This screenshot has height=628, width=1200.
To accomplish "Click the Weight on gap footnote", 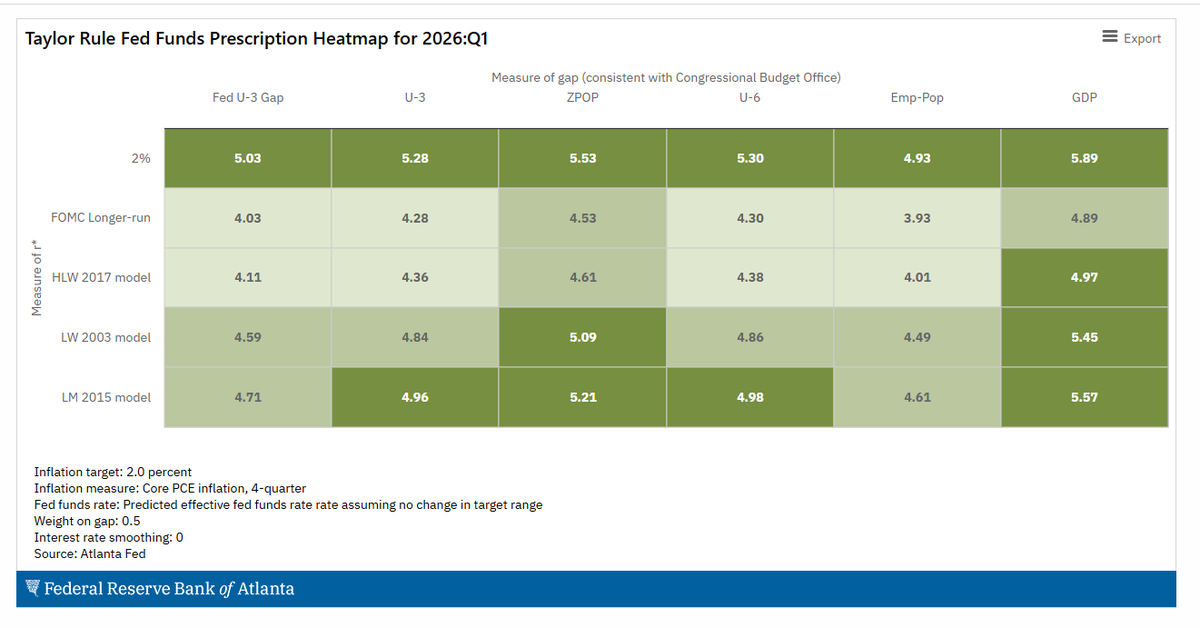I will point(88,521).
